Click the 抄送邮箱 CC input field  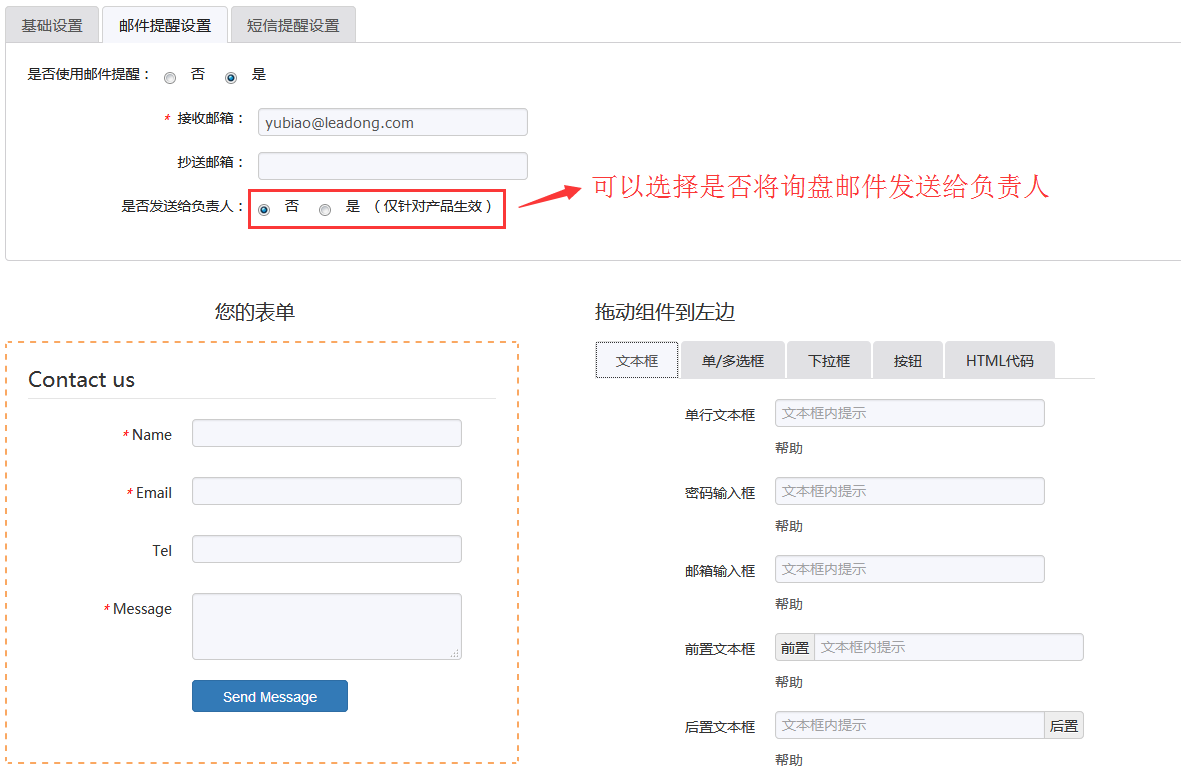[x=392, y=165]
